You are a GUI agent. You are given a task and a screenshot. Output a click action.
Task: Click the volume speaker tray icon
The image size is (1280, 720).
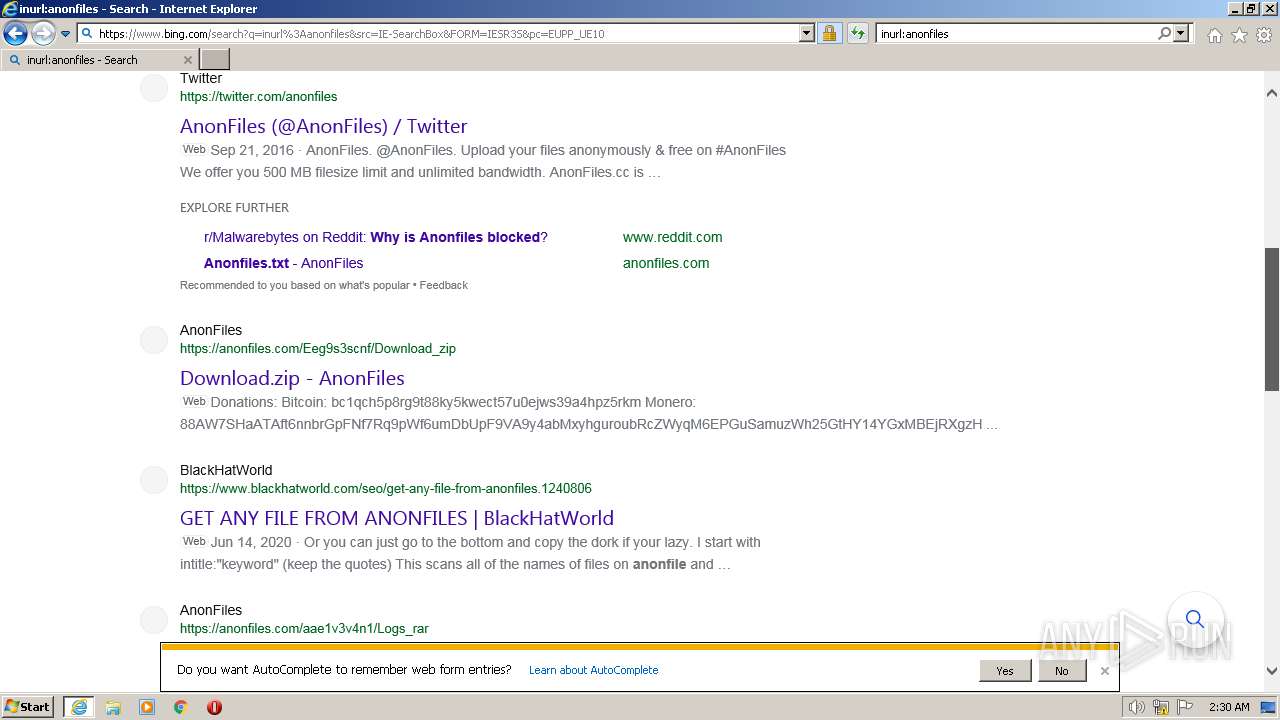coord(1137,707)
